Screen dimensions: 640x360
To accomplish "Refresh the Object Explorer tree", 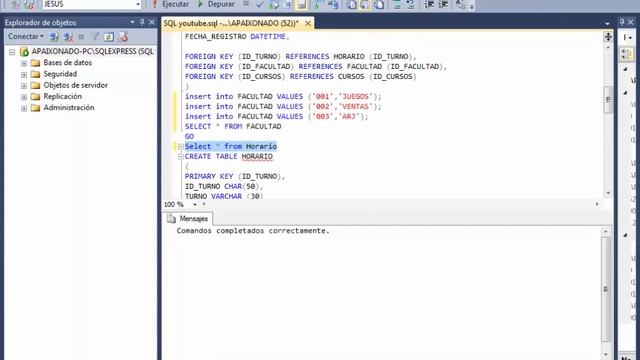I will [109, 37].
